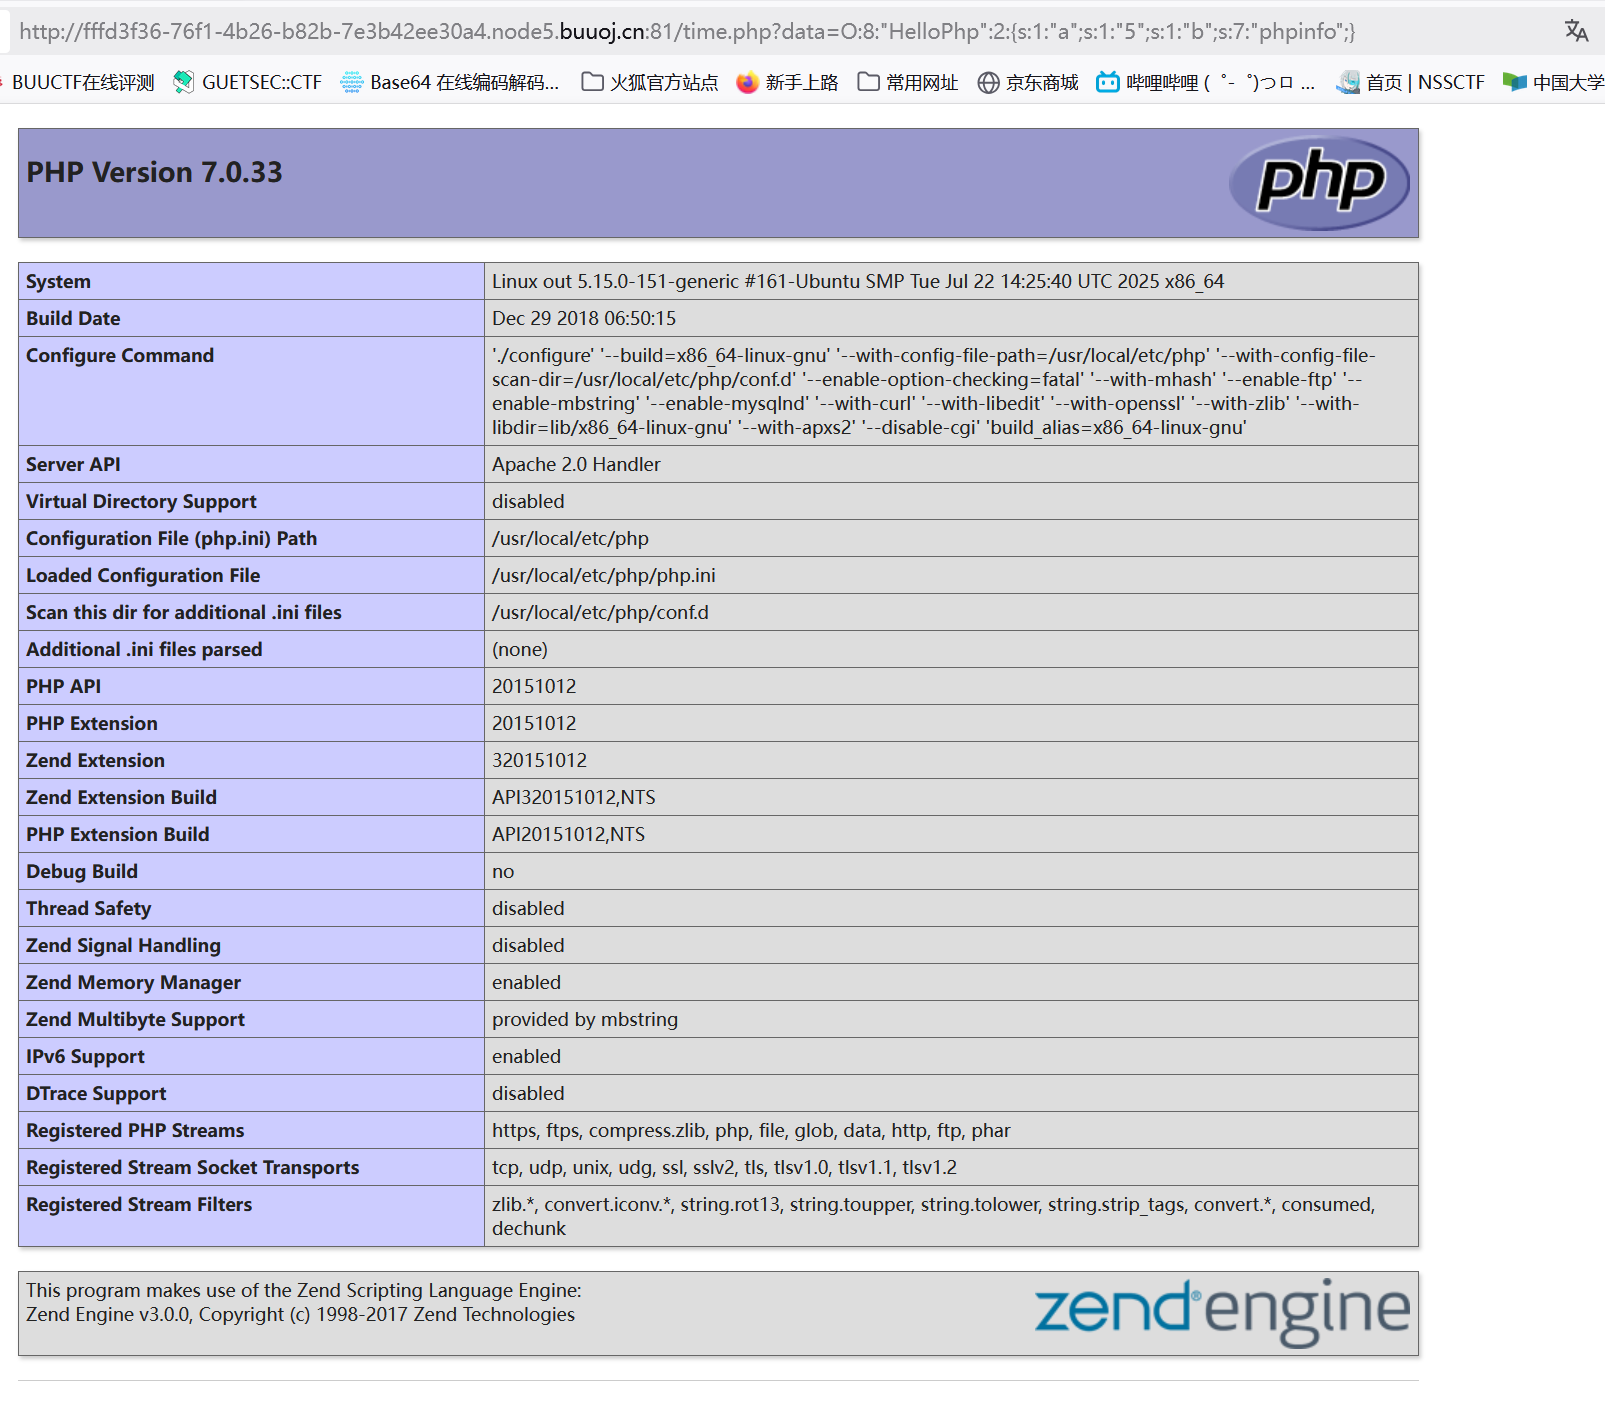
Task: Click the PHP API label
Action: 63,686
